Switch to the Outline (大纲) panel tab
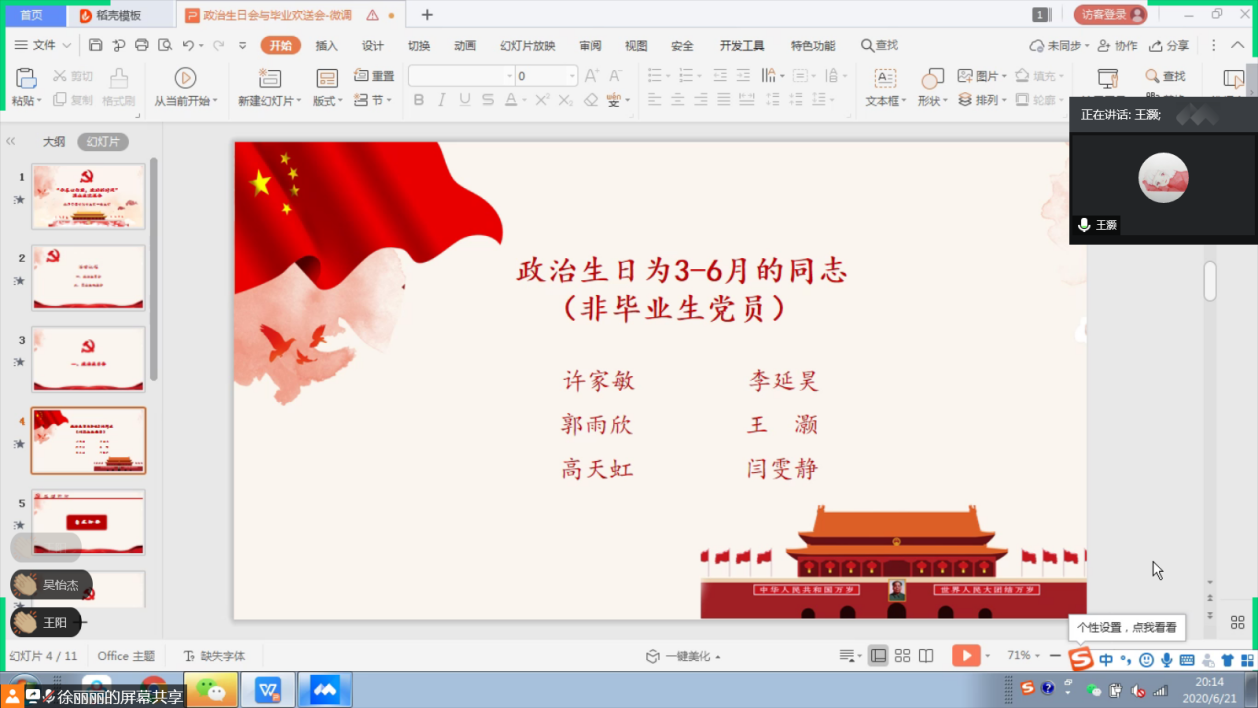1258x708 pixels. pyautogui.click(x=54, y=142)
